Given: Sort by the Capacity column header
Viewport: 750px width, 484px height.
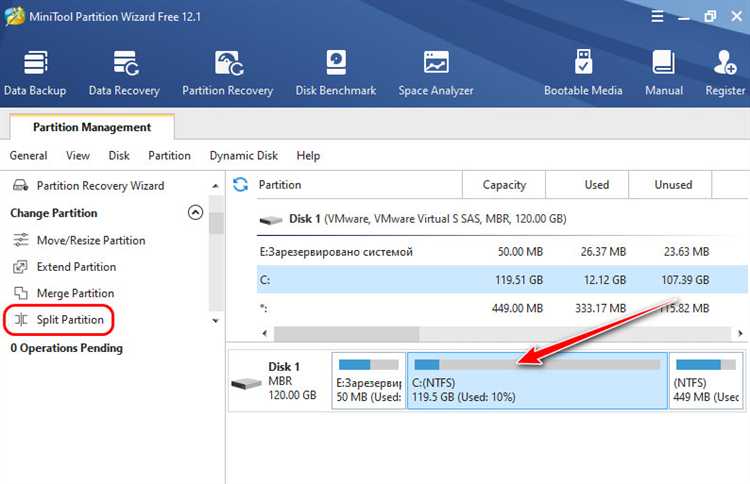Looking at the screenshot, I should pyautogui.click(x=504, y=185).
